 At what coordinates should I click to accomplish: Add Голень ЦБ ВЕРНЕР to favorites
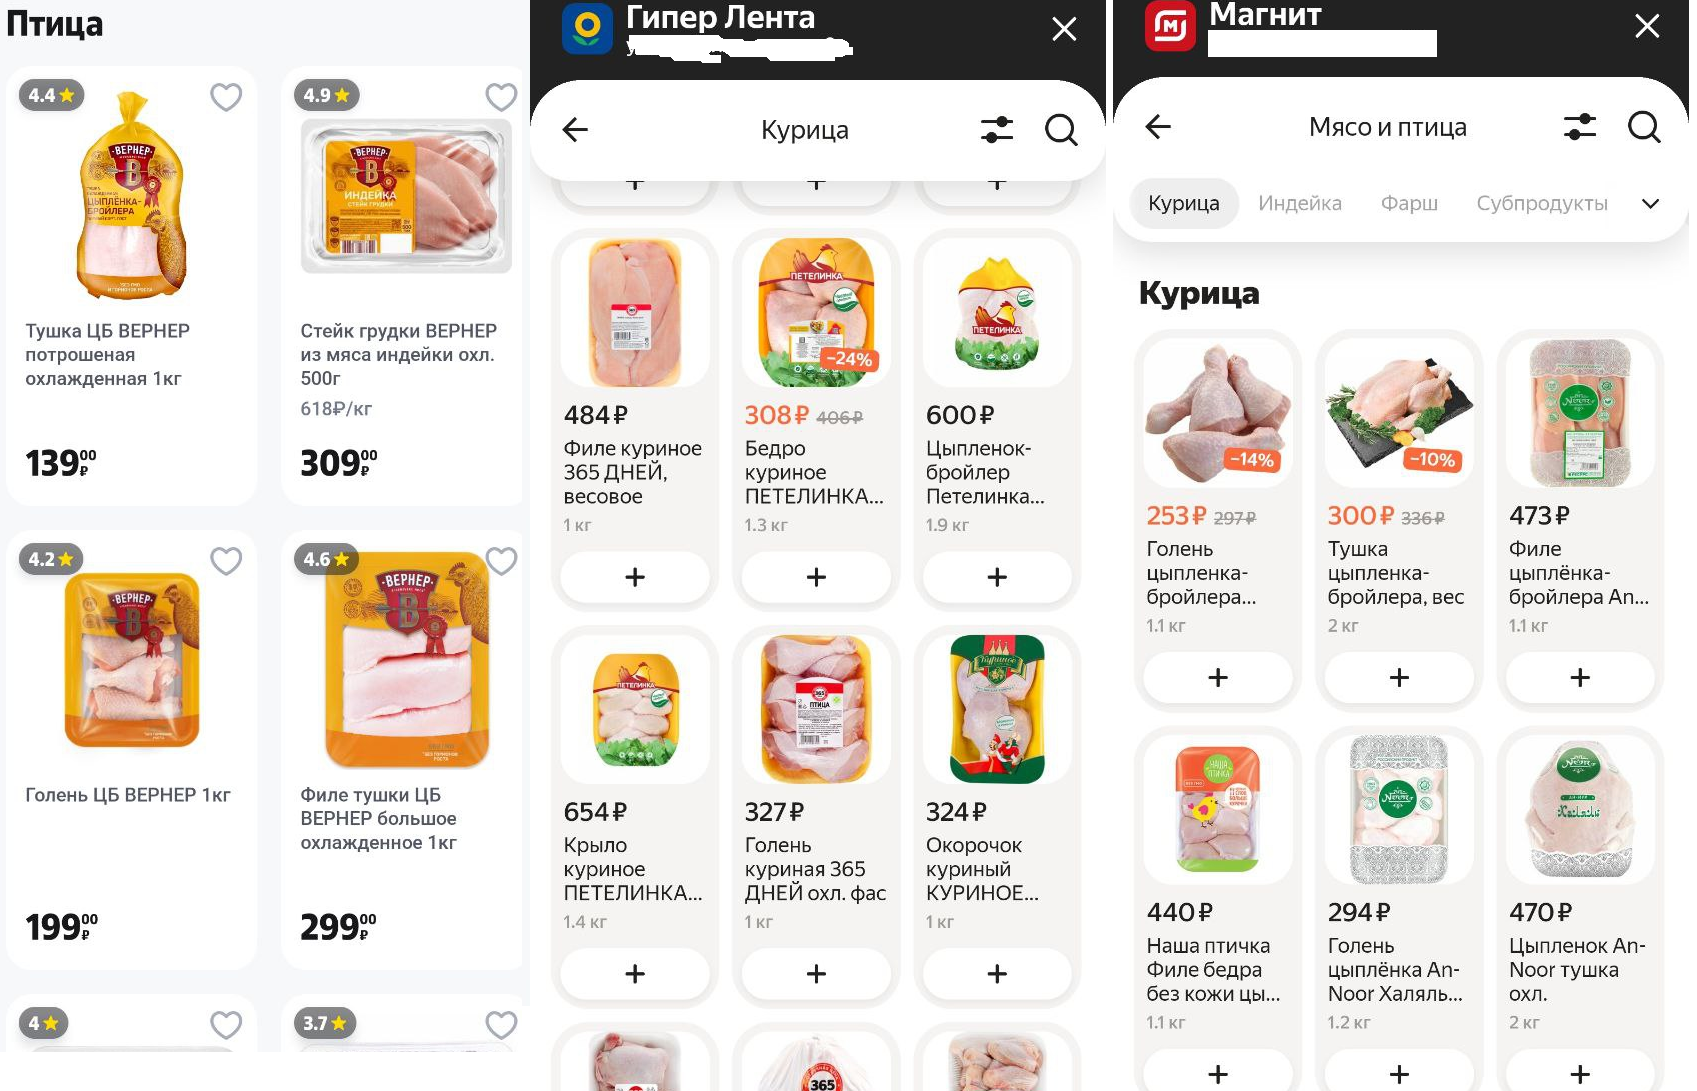226,561
